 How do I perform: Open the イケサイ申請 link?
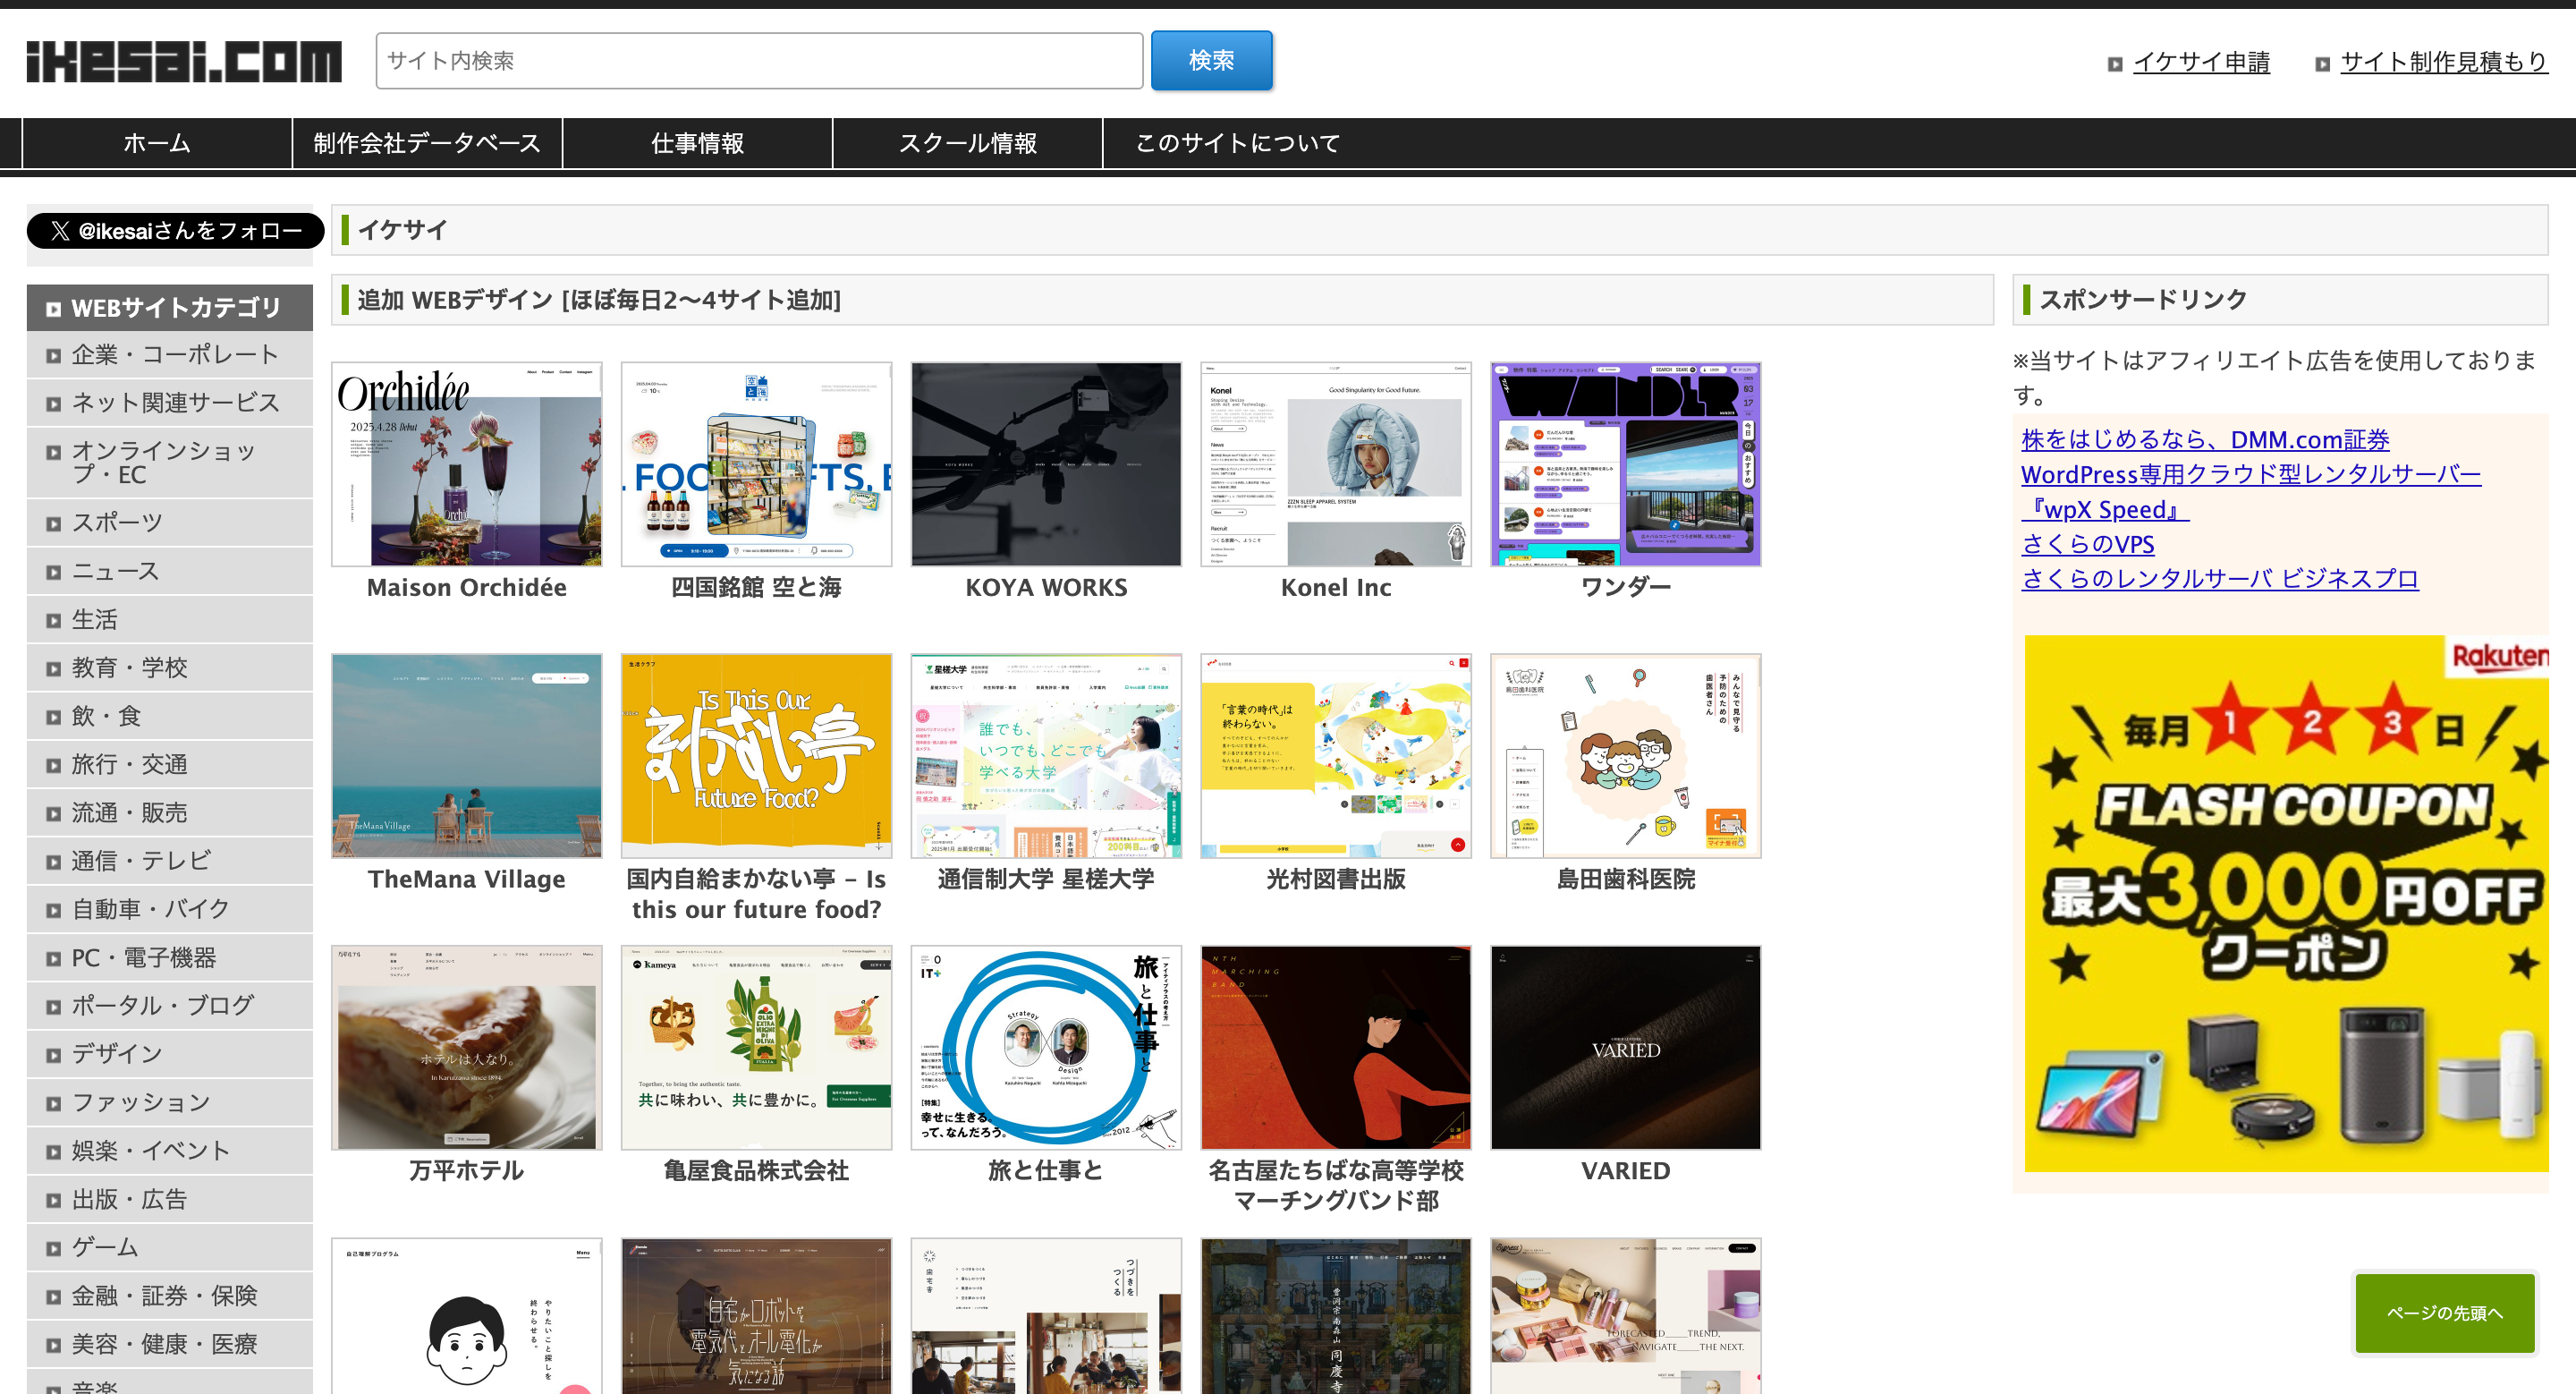[x=2201, y=62]
